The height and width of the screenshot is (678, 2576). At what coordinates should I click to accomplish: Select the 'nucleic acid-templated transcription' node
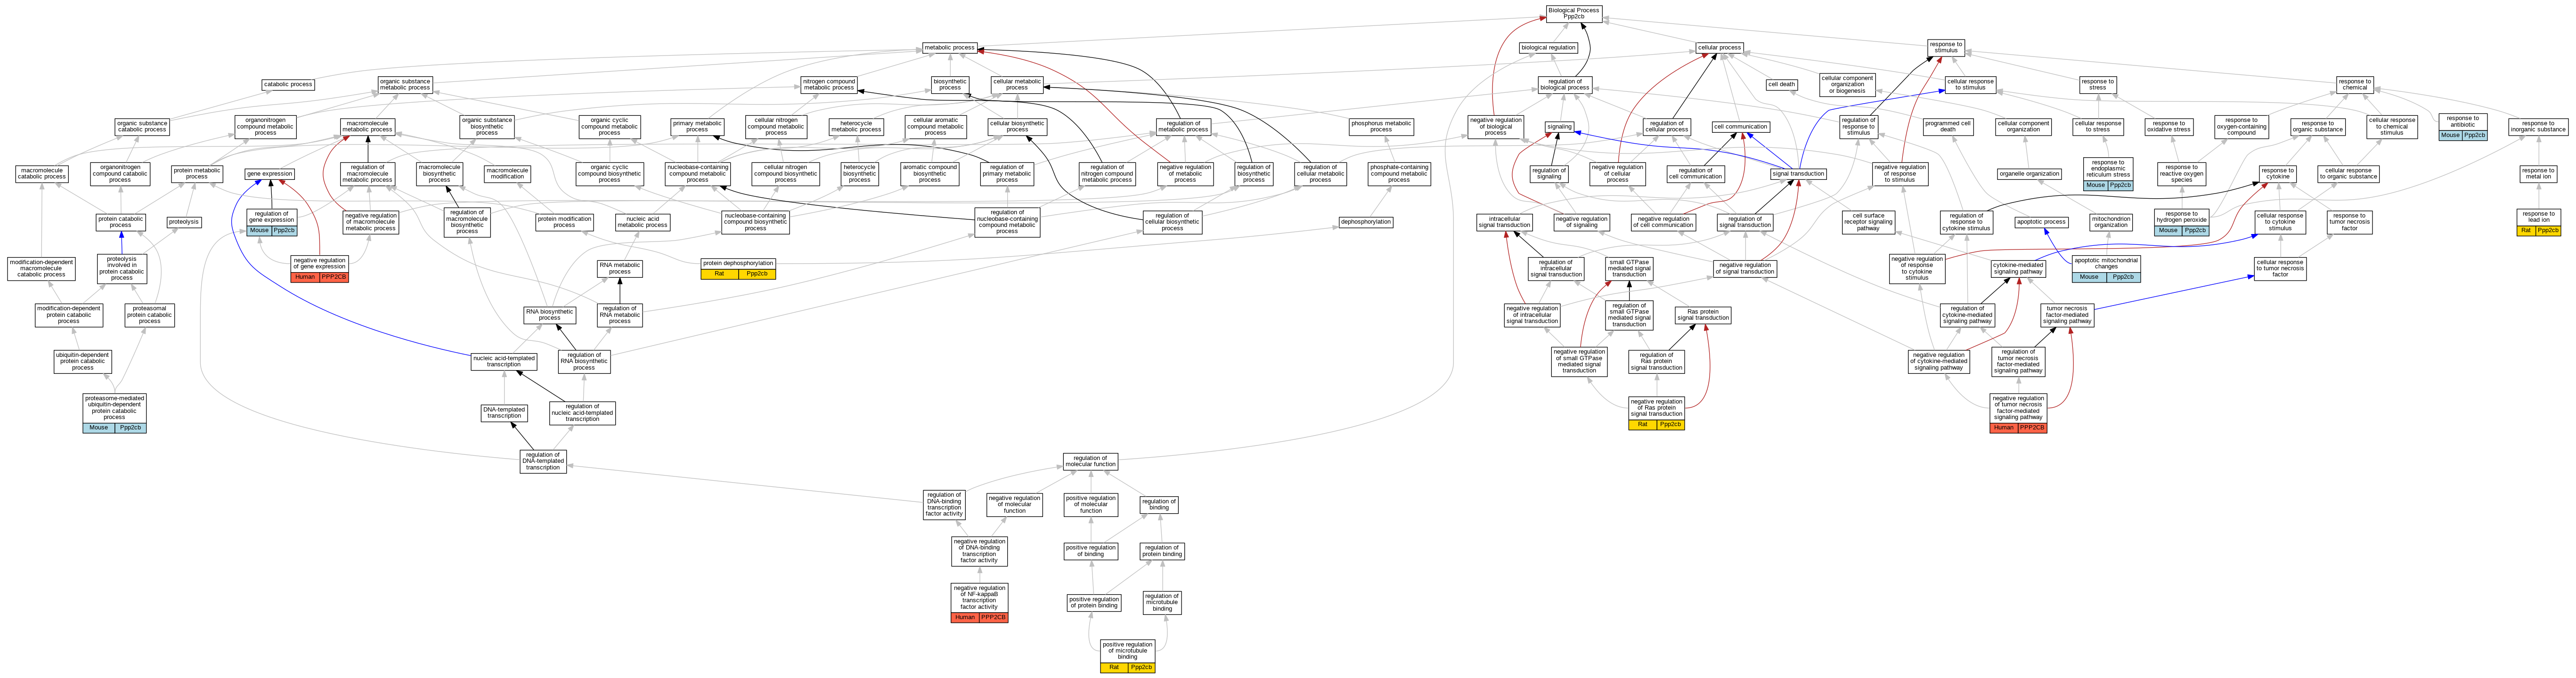[x=504, y=362]
